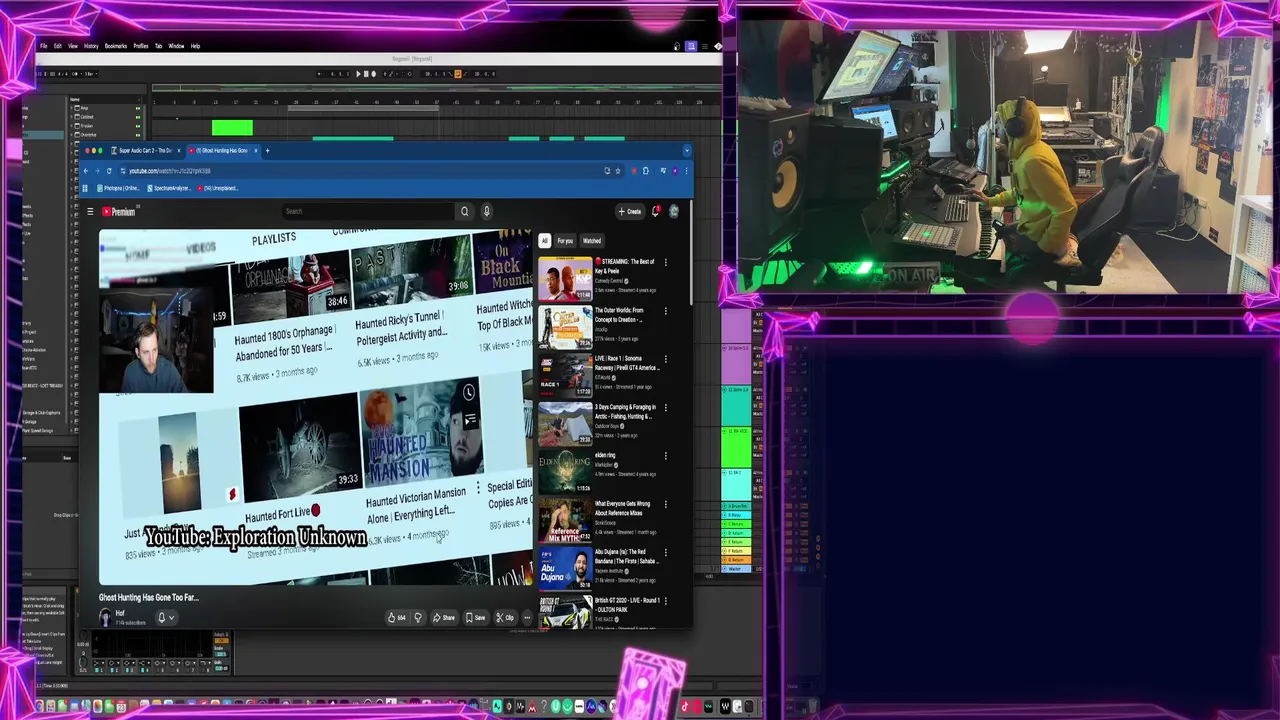Click Ableton stop button
Viewport: 1280px width, 720px height.
click(366, 73)
